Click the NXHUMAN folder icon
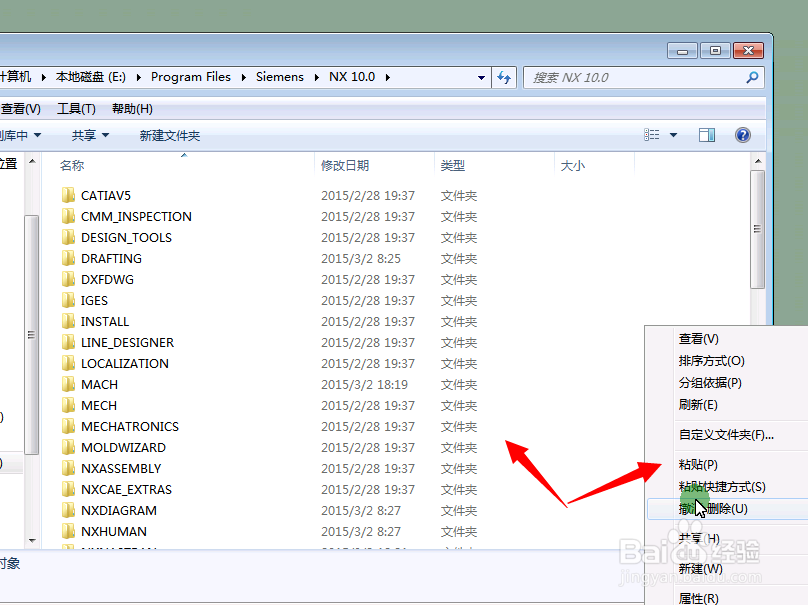The image size is (808, 605). coord(68,531)
